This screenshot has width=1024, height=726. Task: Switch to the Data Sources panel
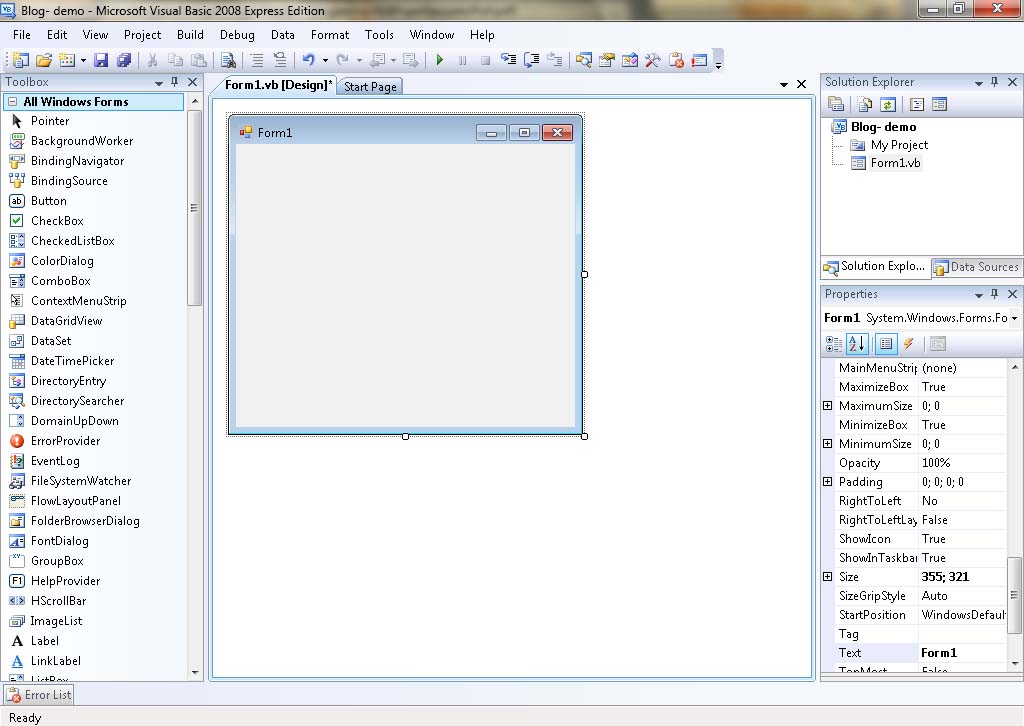coord(977,267)
